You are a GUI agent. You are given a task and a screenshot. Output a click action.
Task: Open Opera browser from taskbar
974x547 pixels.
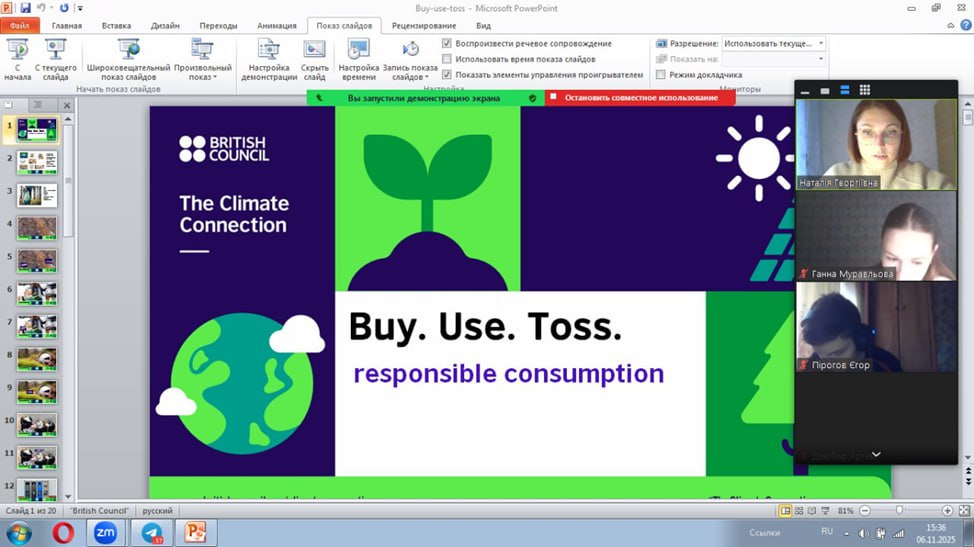tap(63, 533)
